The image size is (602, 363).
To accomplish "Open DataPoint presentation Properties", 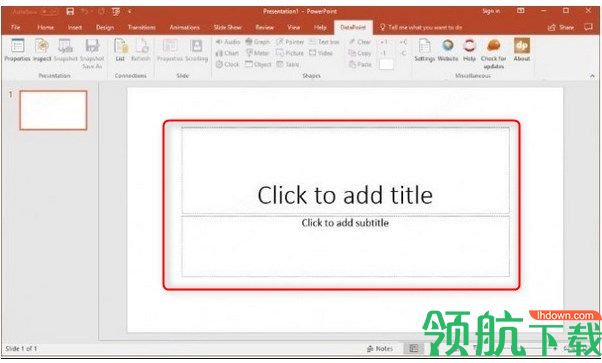I will [x=17, y=50].
